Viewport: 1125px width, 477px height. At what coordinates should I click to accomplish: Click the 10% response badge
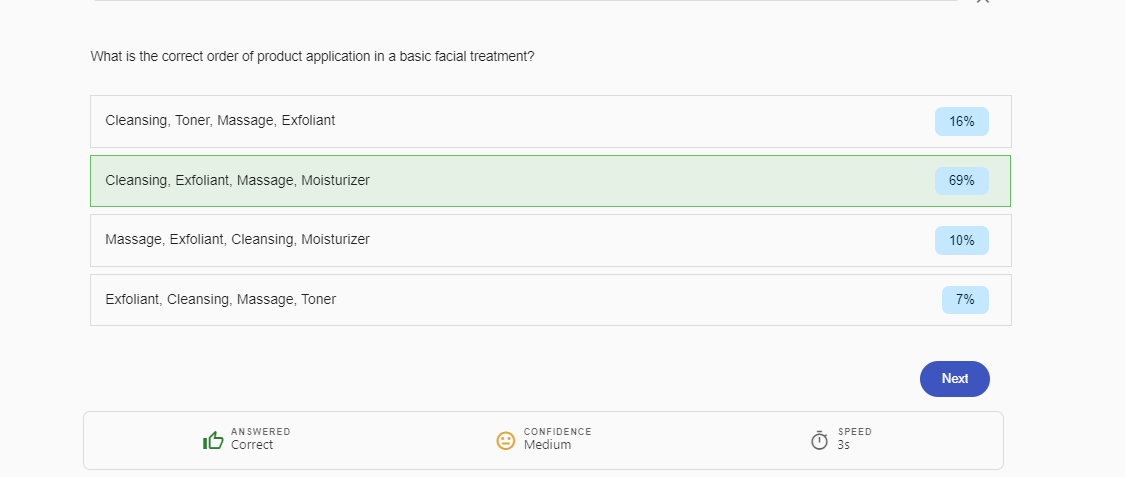(962, 241)
